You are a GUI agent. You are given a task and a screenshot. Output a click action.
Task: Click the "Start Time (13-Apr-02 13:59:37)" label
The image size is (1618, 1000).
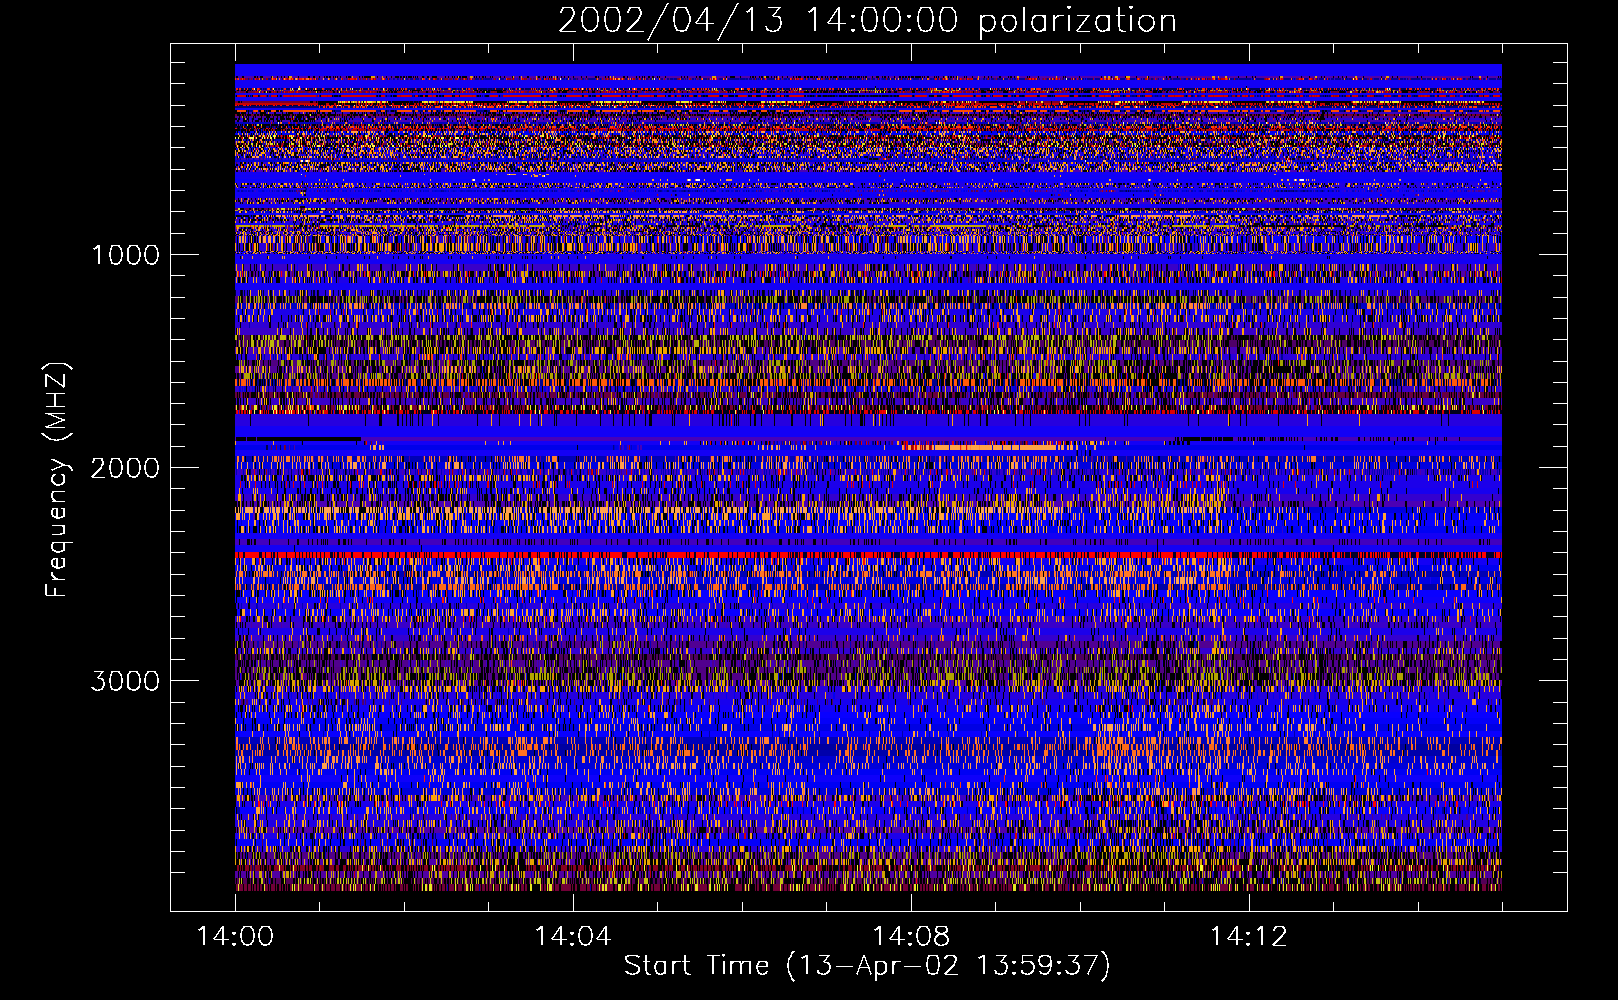867,966
